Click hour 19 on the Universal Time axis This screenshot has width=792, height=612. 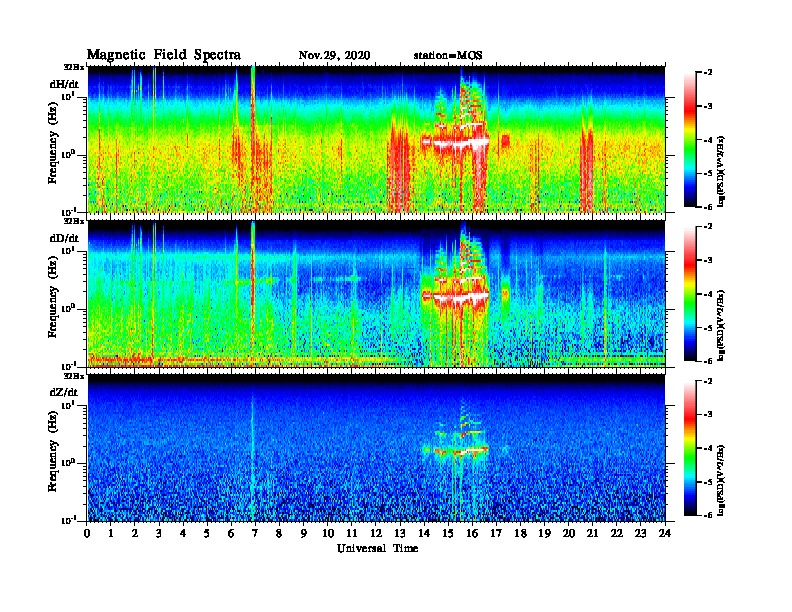544,534
